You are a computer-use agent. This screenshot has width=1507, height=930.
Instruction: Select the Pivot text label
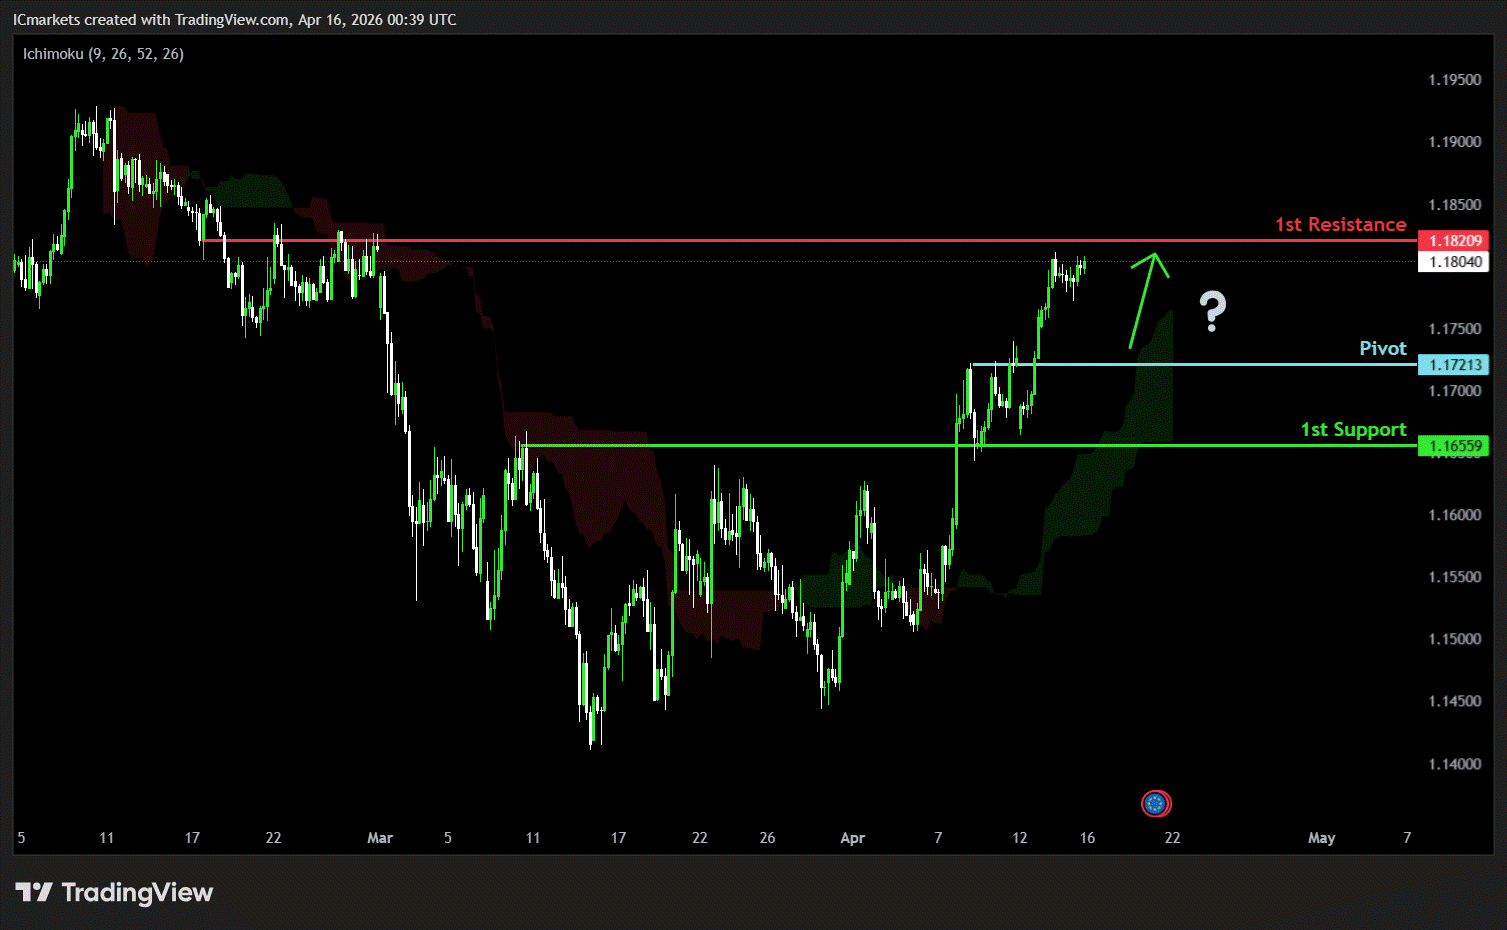(x=1382, y=348)
